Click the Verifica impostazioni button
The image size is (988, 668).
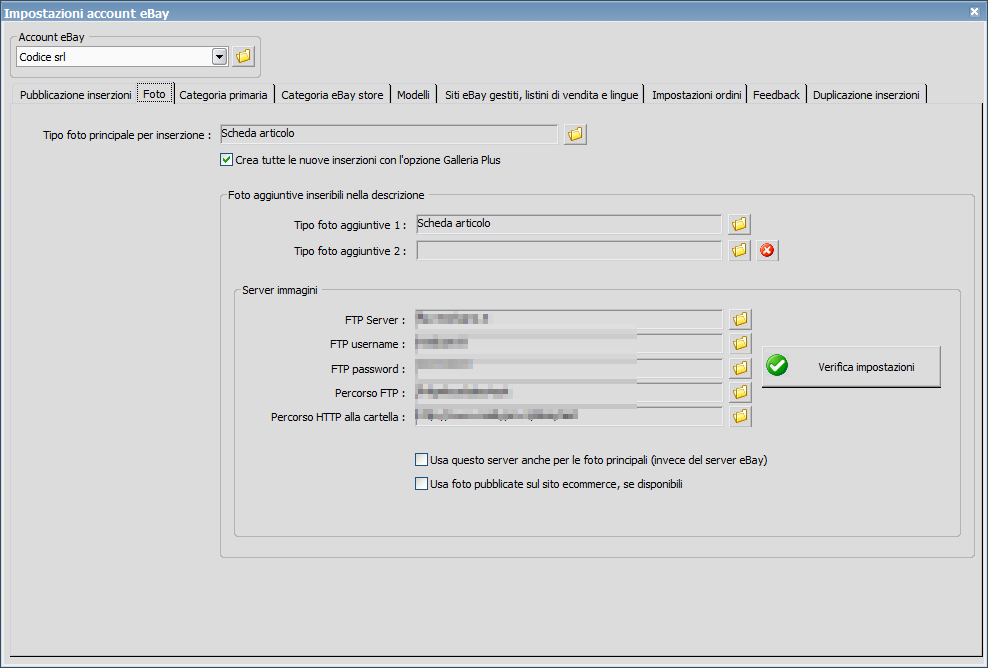coord(851,367)
